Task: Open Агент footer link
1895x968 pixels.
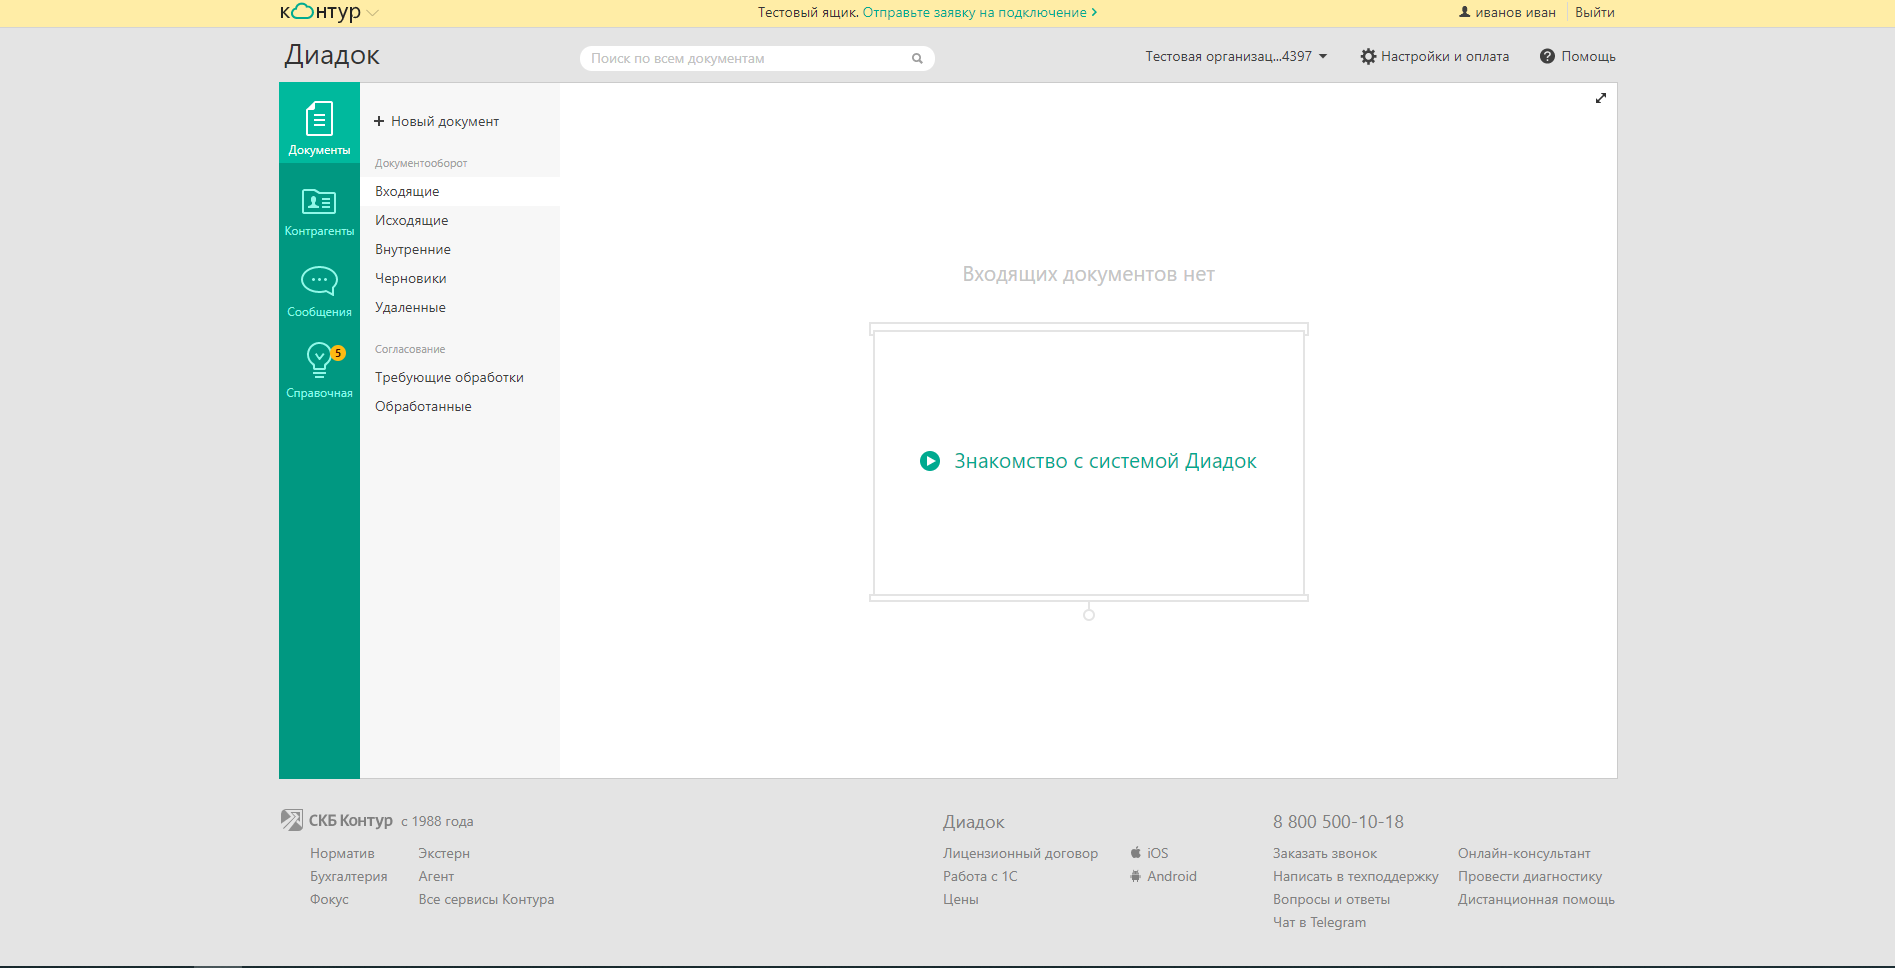Action: [x=436, y=876]
